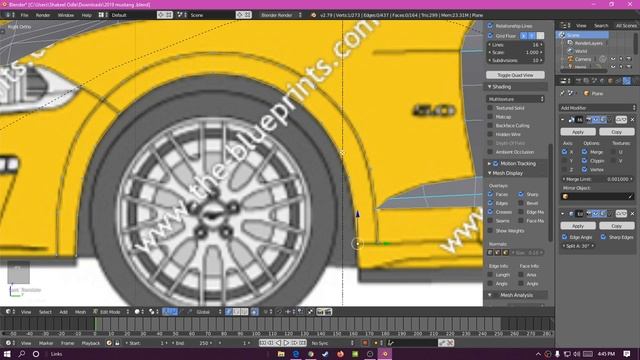Click the timeline play button
Screen dimensions: 640x360
286,343
